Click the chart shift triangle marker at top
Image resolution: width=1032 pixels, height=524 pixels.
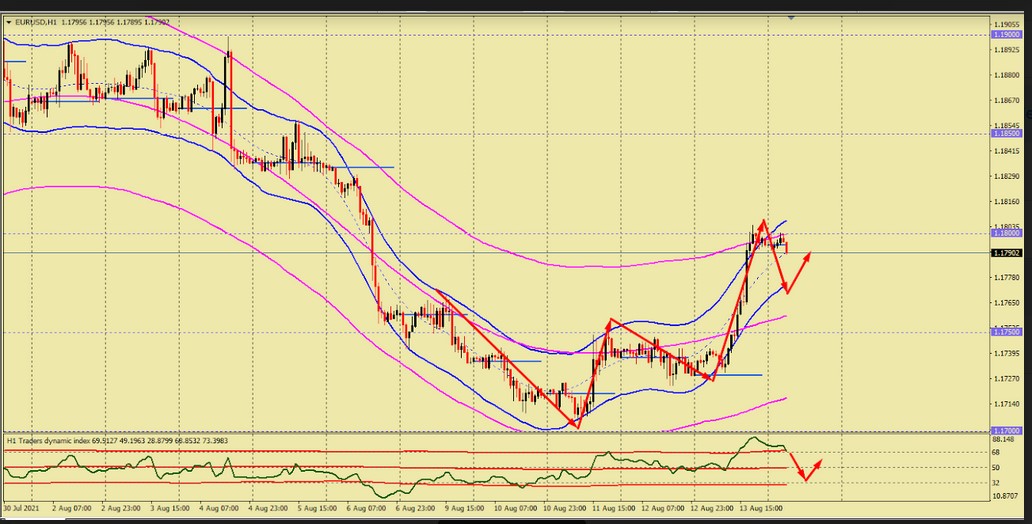pyautogui.click(x=792, y=17)
